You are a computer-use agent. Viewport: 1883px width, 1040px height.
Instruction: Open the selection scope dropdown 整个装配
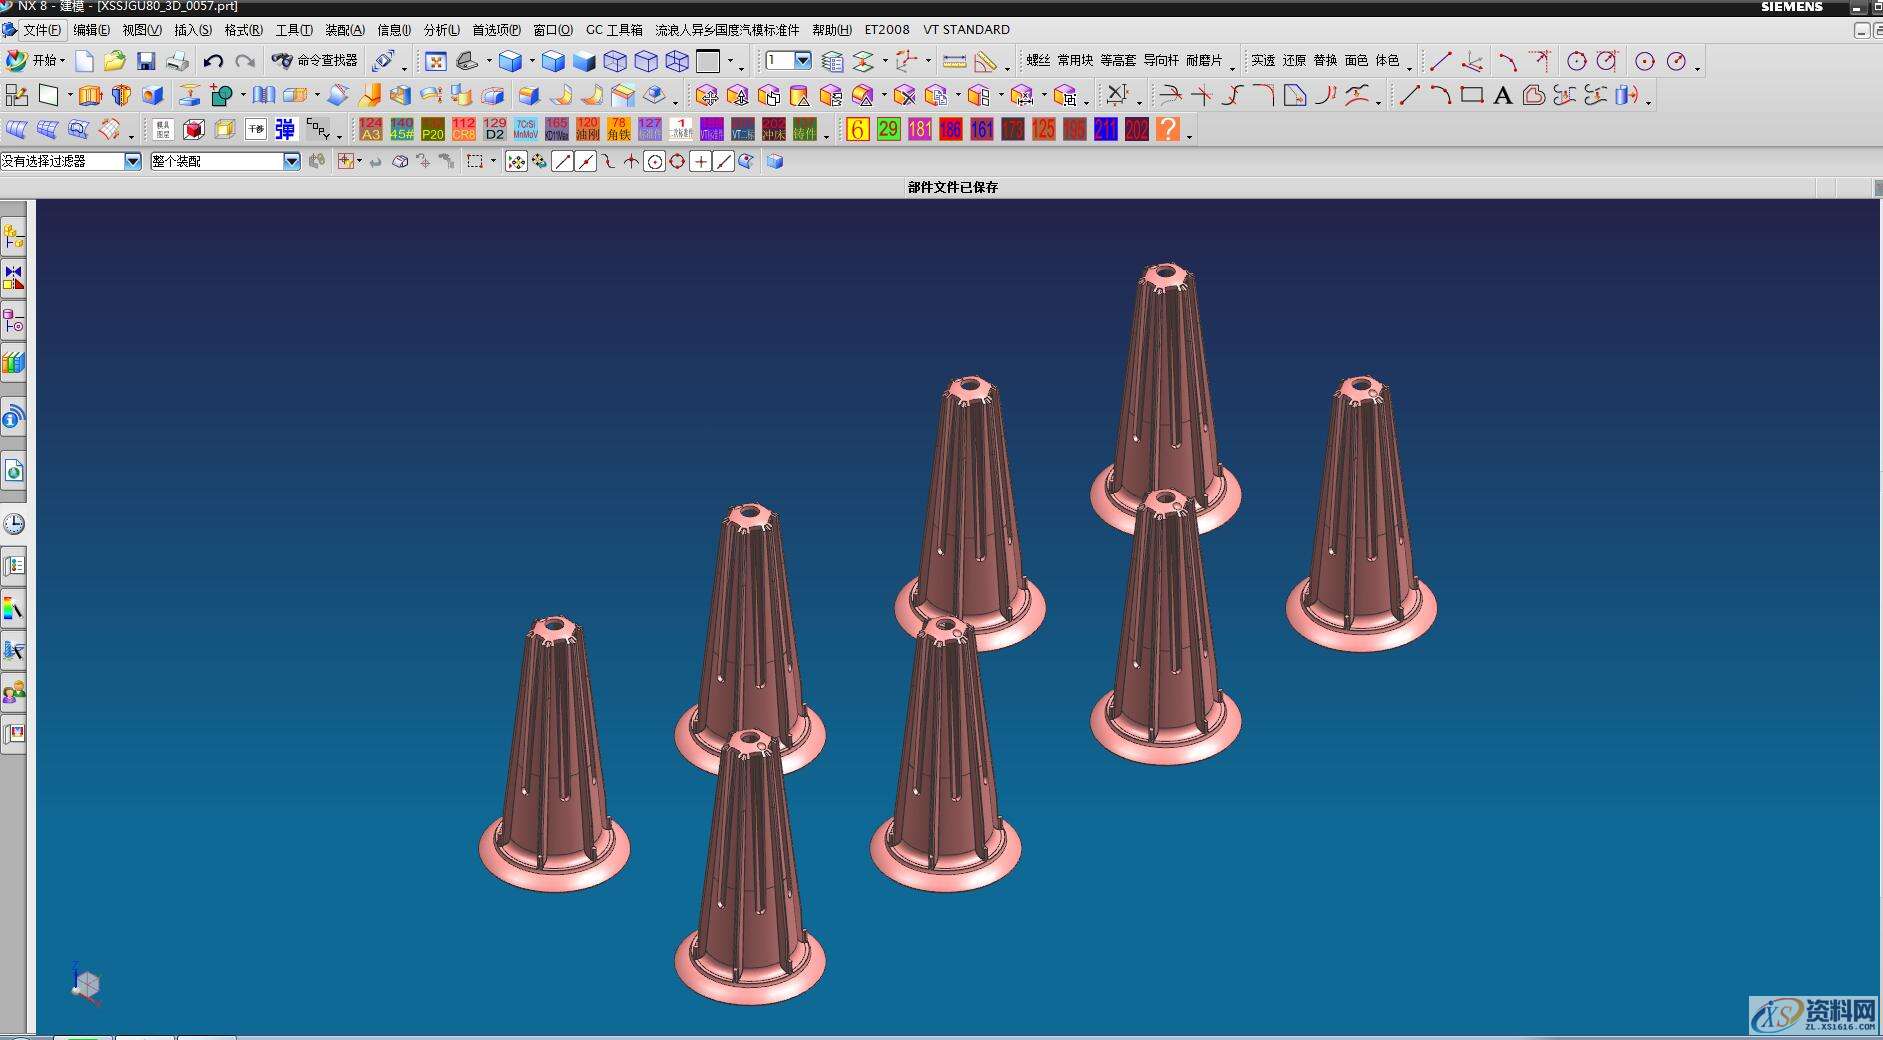pyautogui.click(x=291, y=161)
